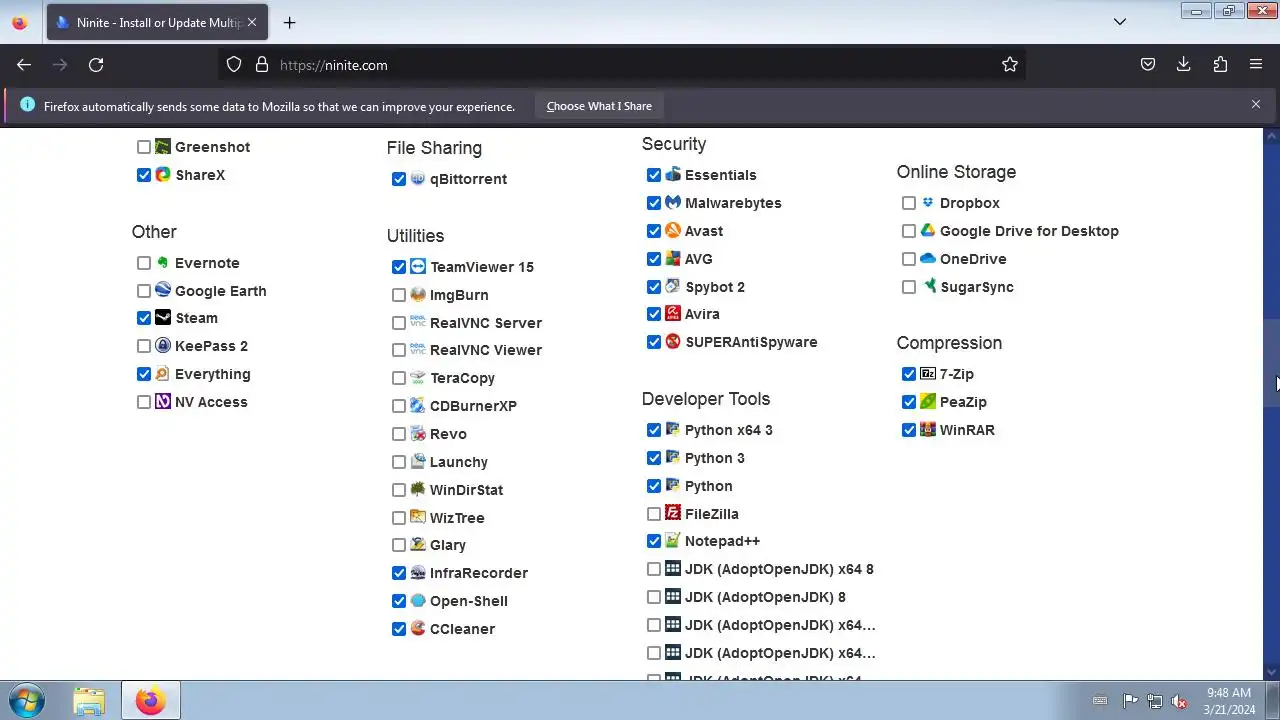Click the ImgBurn disc icon
The image size is (1280, 720).
pyautogui.click(x=418, y=295)
